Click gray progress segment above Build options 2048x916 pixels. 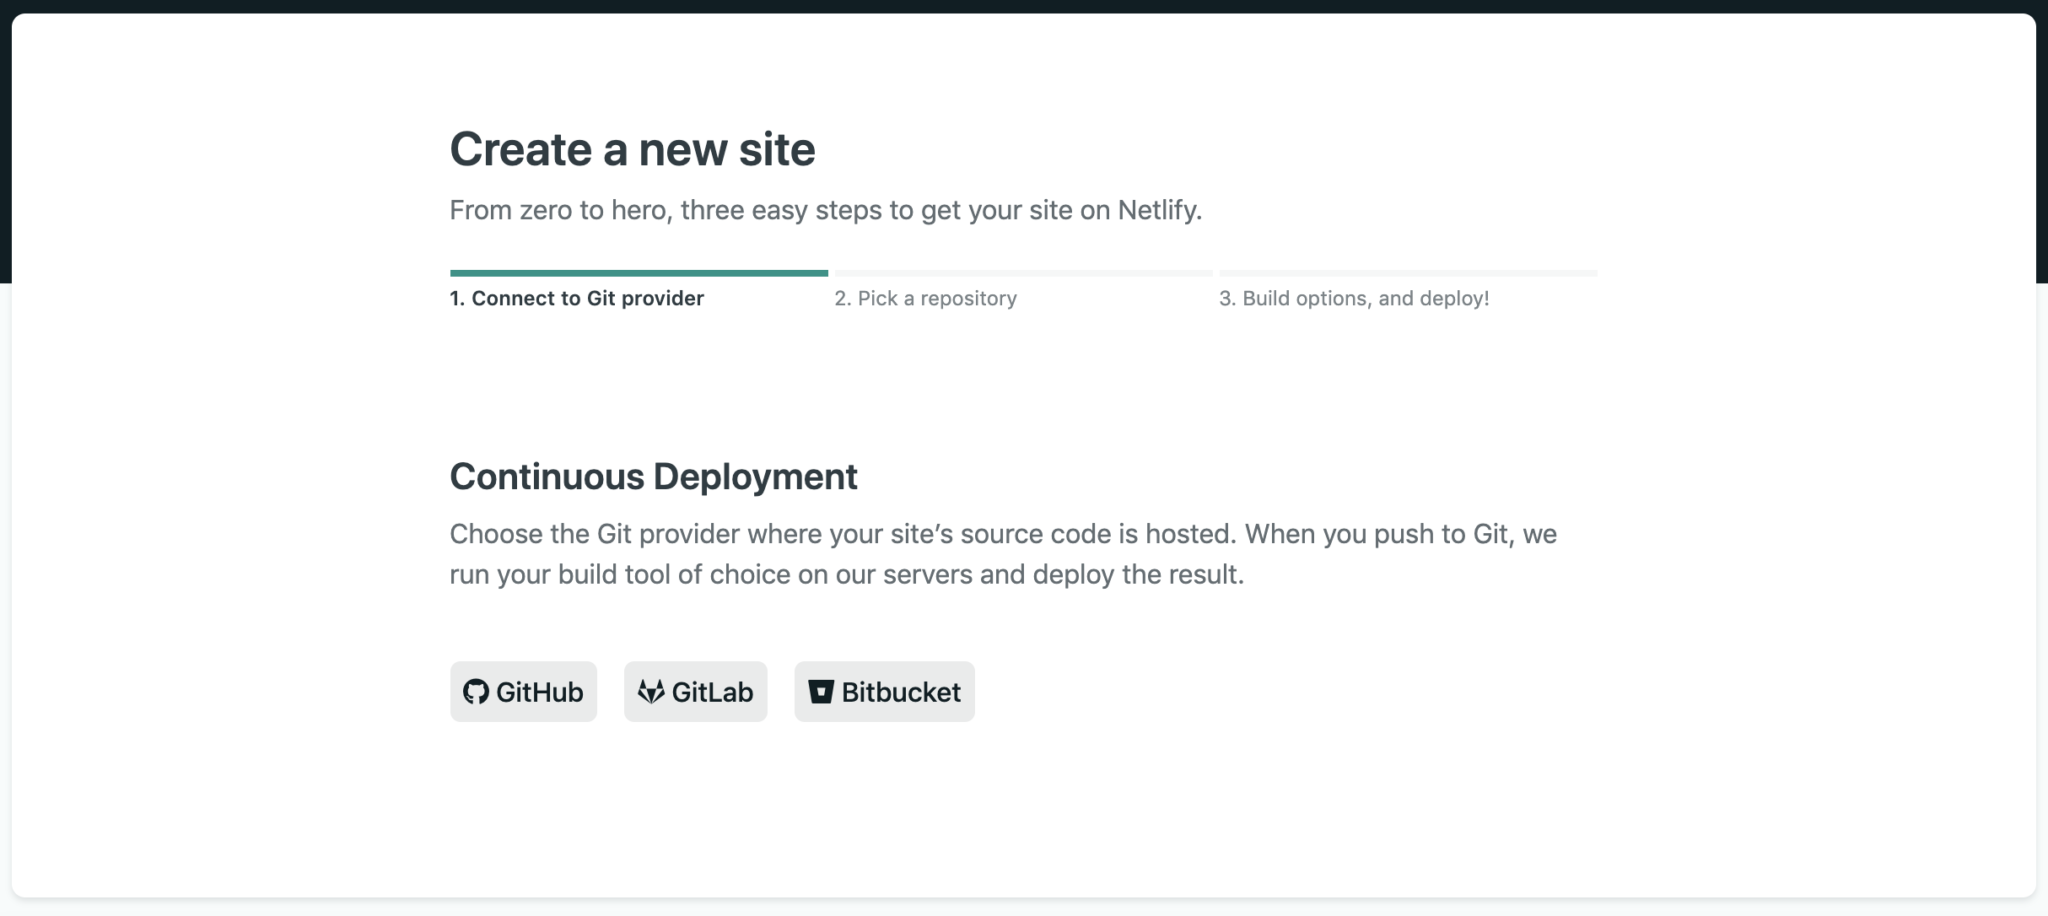1407,273
